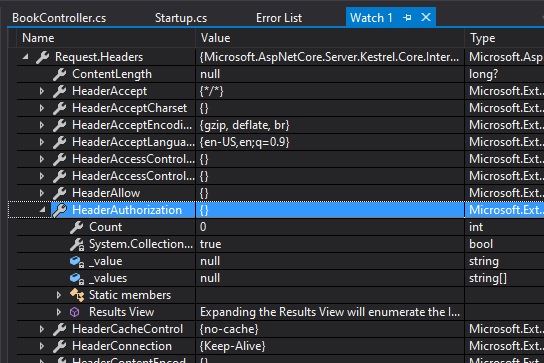Click the HeaderCacheControl wrench icon
Screen dimensions: 544x363
[x=60, y=329]
